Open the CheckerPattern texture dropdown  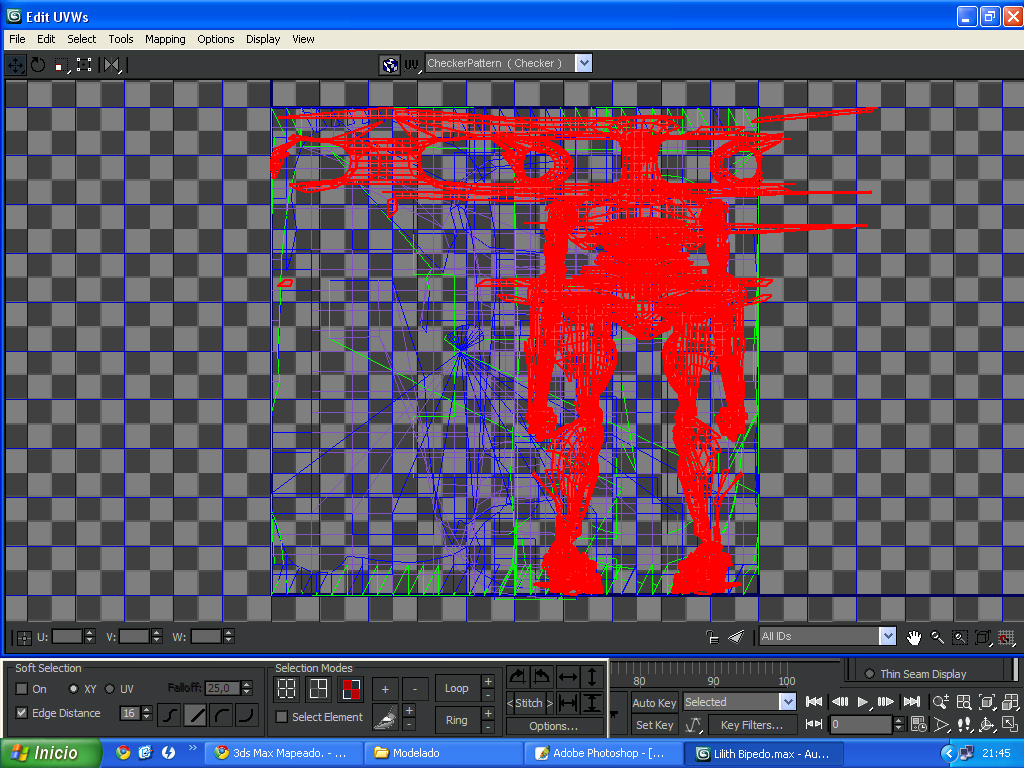pos(584,63)
